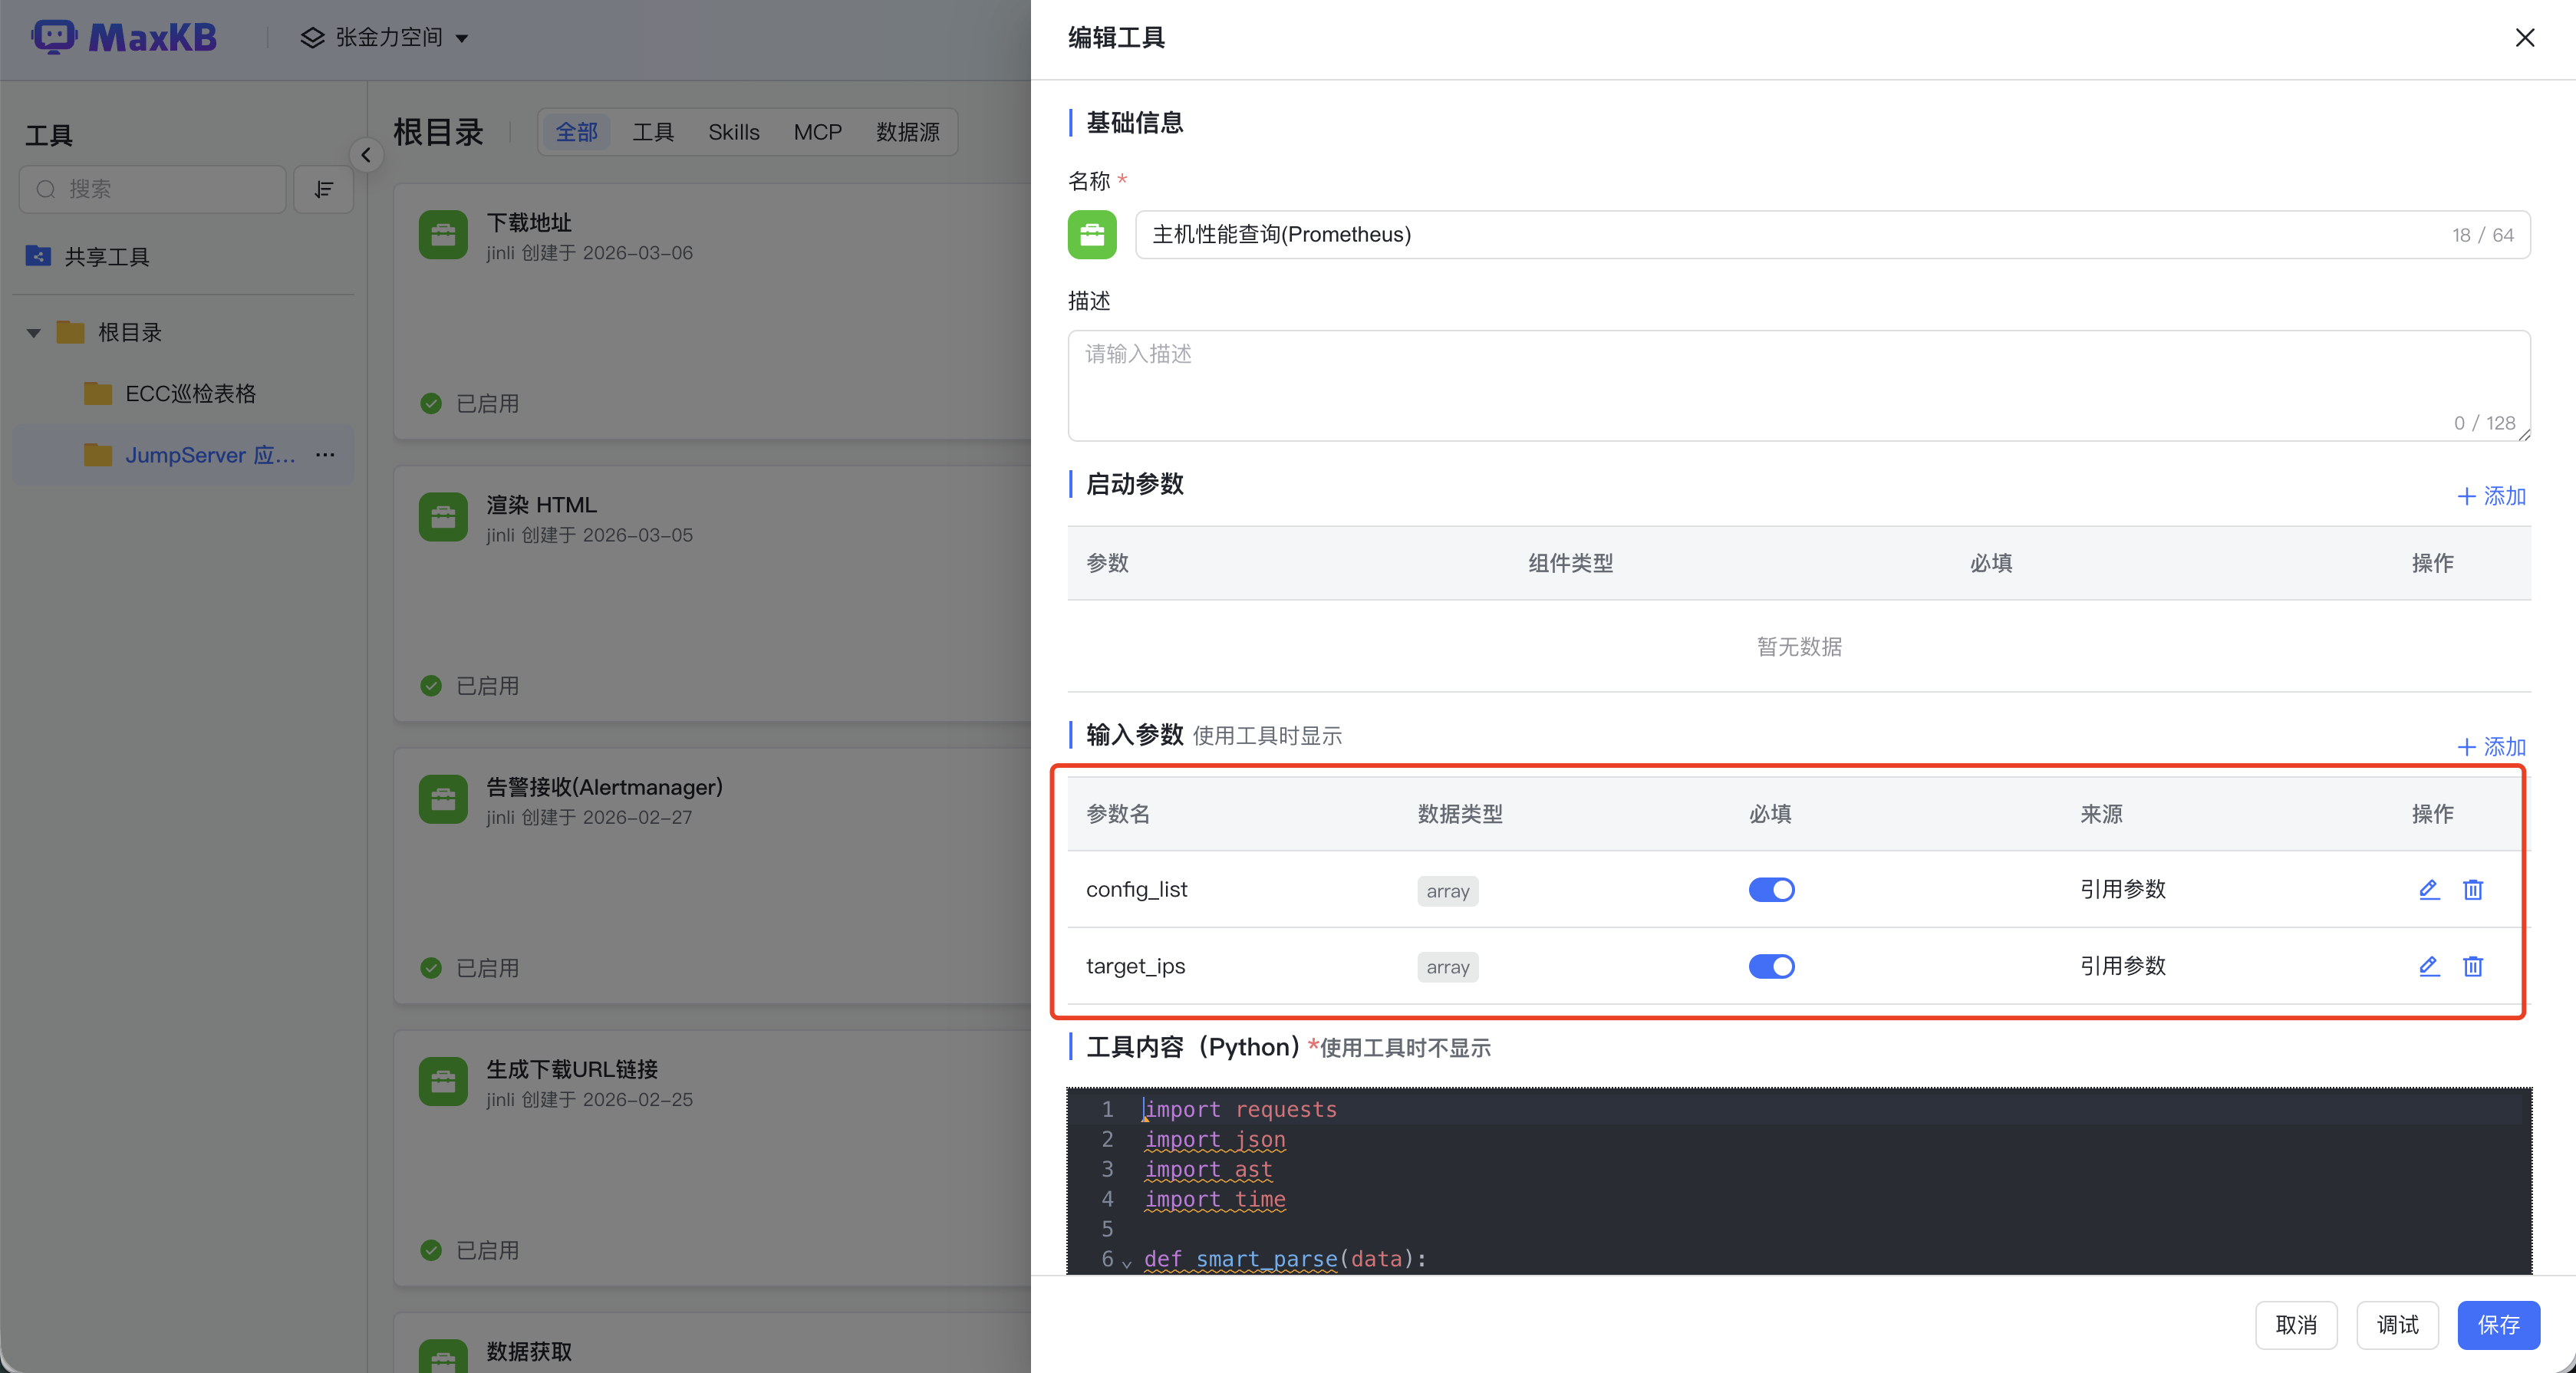Add a new startup parameter

2491,496
